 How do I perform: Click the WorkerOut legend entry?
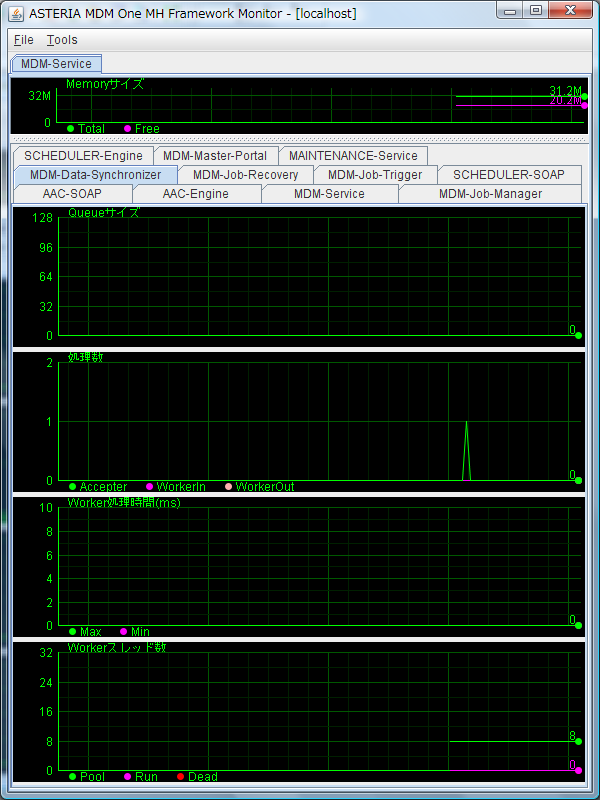coord(260,487)
